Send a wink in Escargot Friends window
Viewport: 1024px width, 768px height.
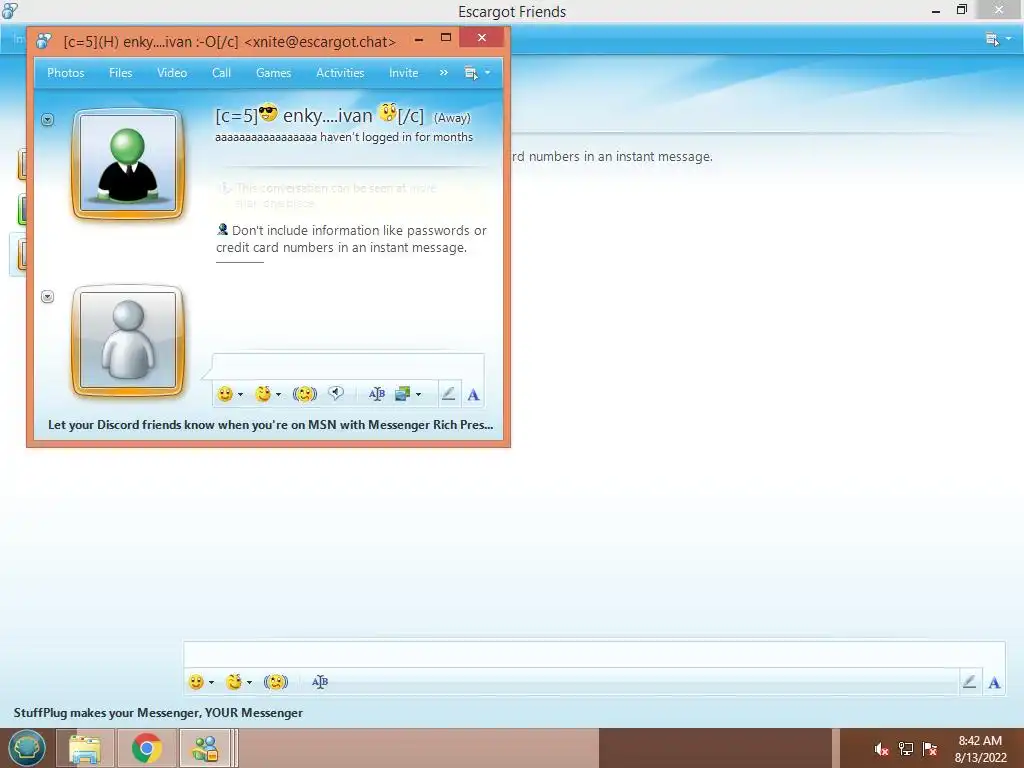coord(234,682)
